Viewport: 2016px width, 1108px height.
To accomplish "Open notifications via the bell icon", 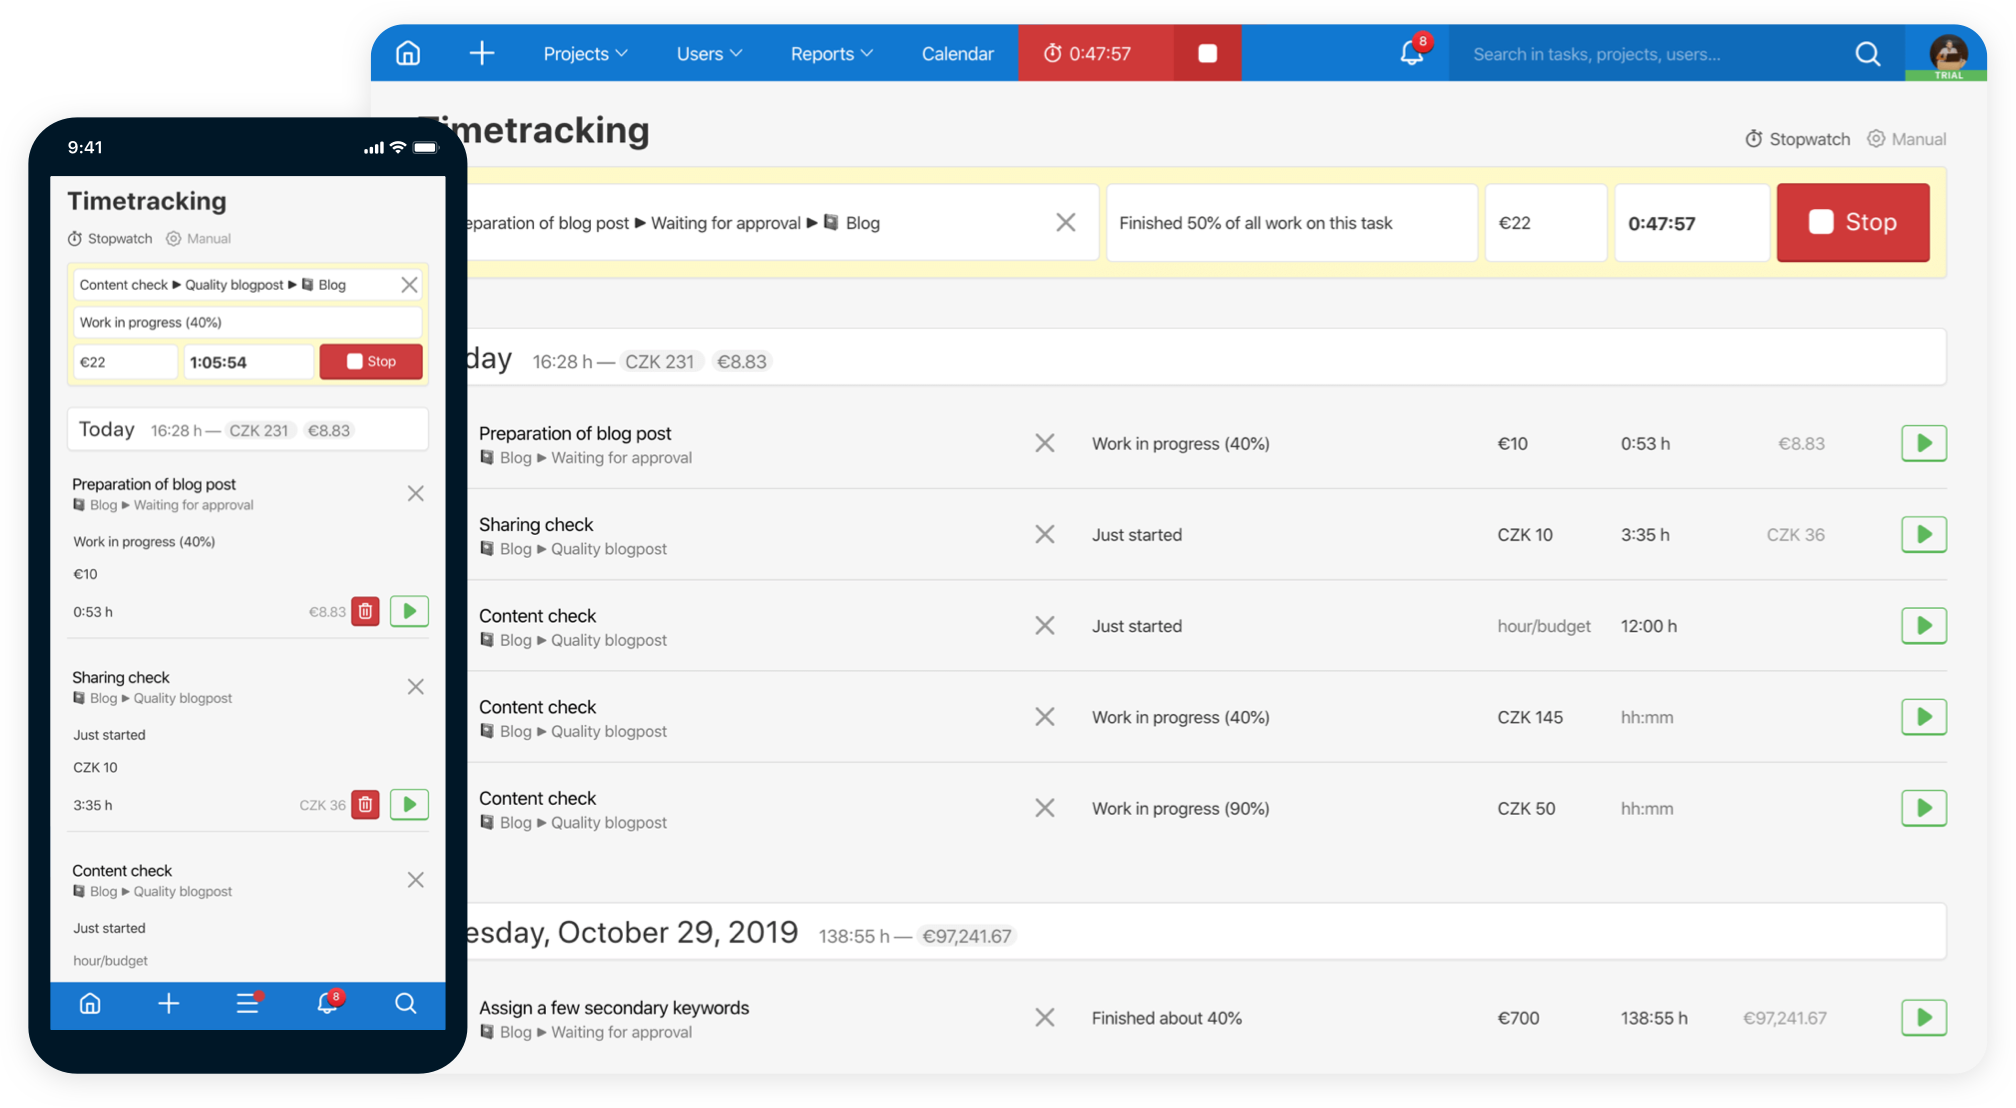I will (x=1411, y=53).
